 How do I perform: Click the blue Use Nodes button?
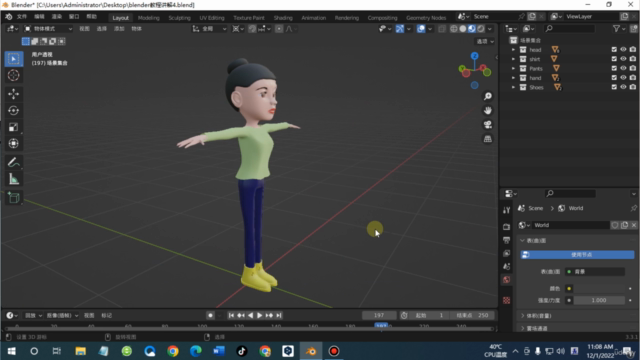(577, 255)
